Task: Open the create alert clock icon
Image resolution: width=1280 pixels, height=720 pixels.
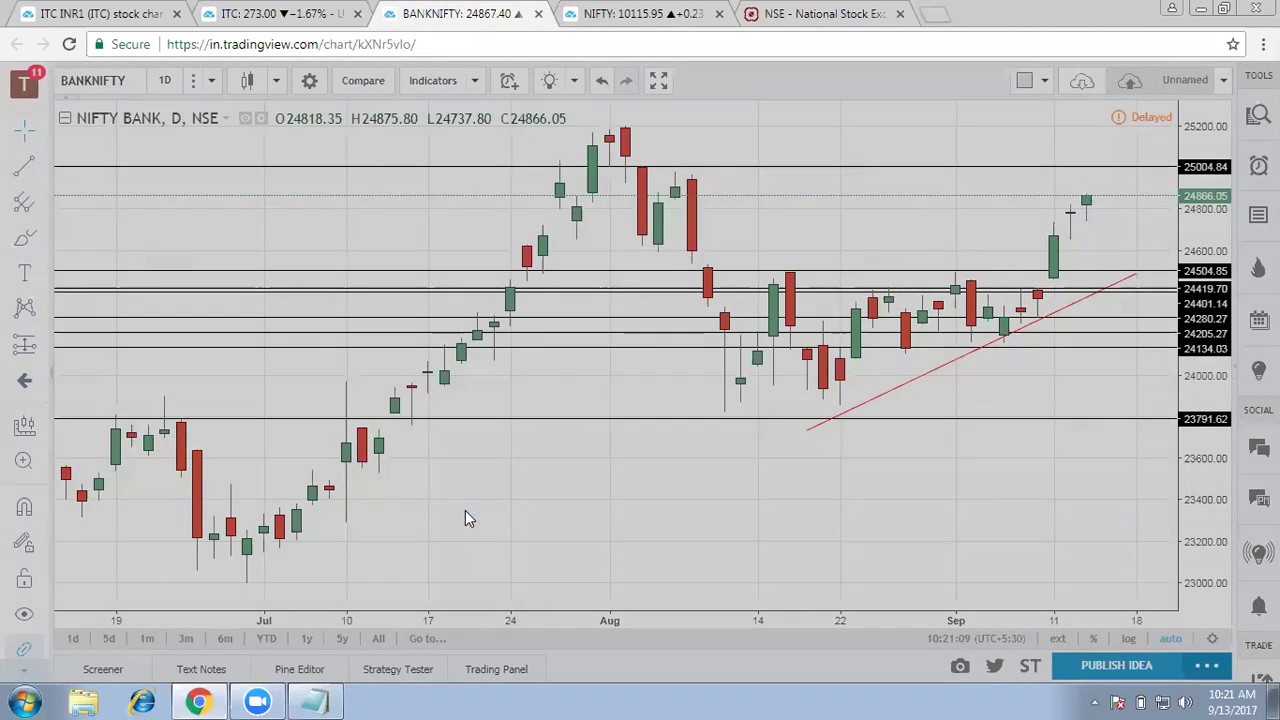Action: point(509,81)
